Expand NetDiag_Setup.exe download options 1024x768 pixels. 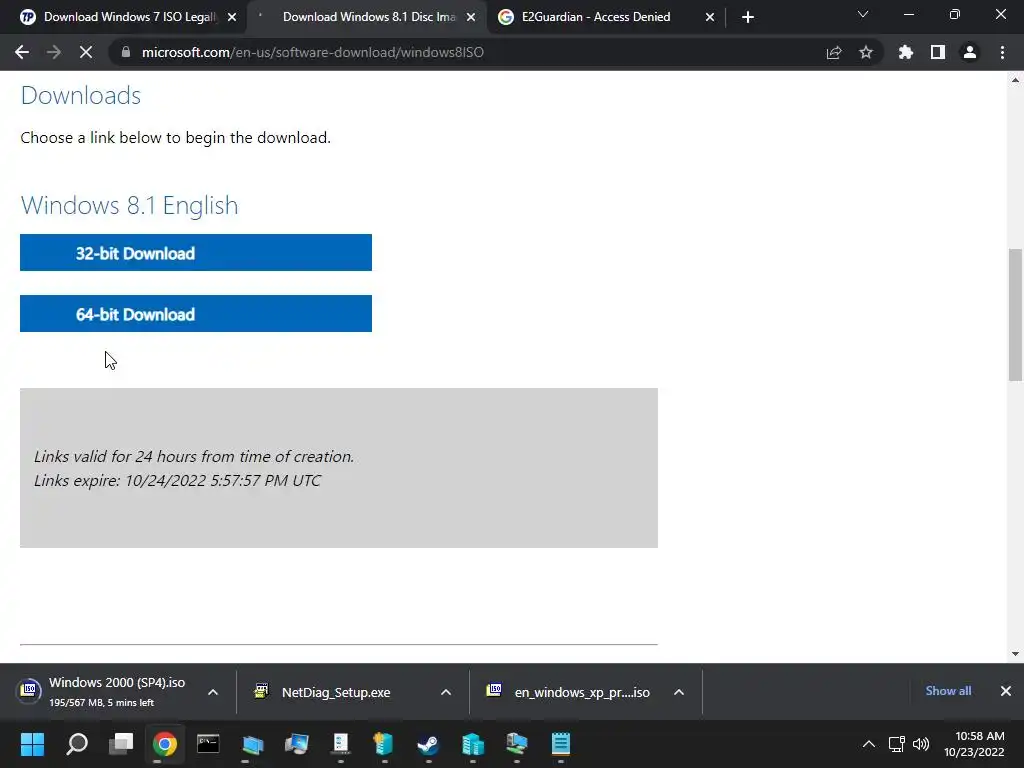tap(446, 692)
